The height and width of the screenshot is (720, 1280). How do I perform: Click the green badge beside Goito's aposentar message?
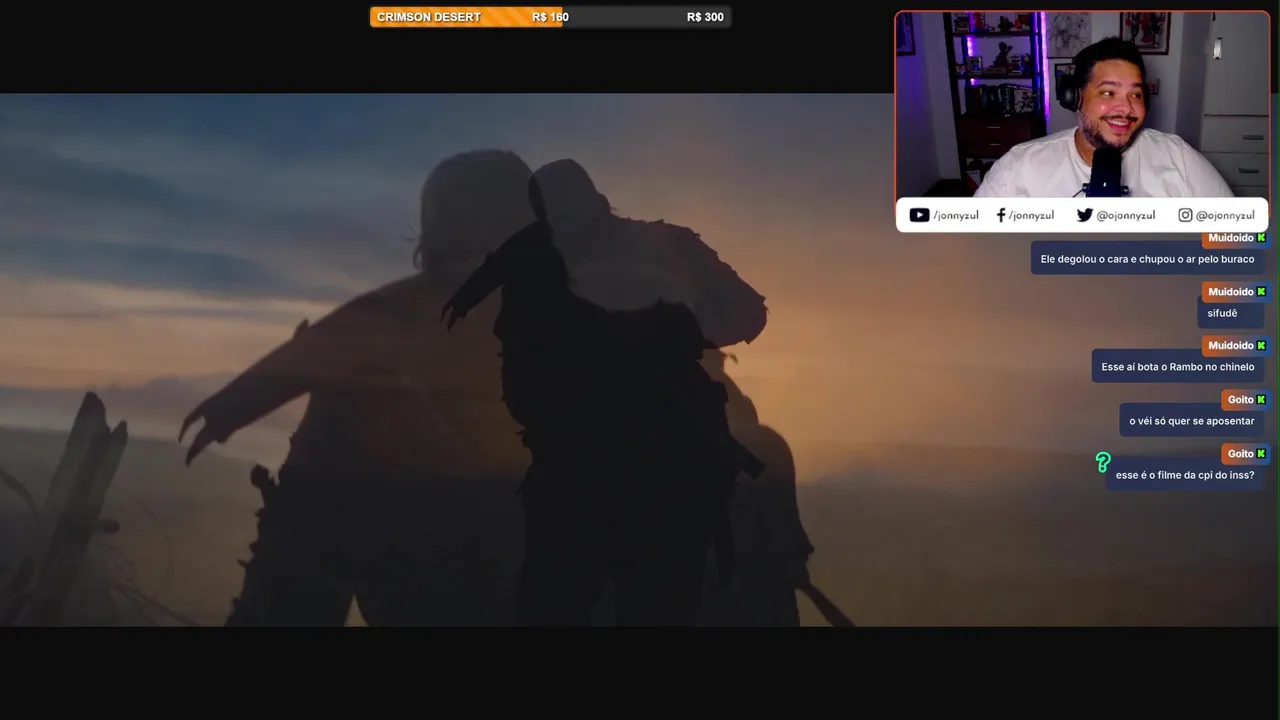(x=1261, y=400)
